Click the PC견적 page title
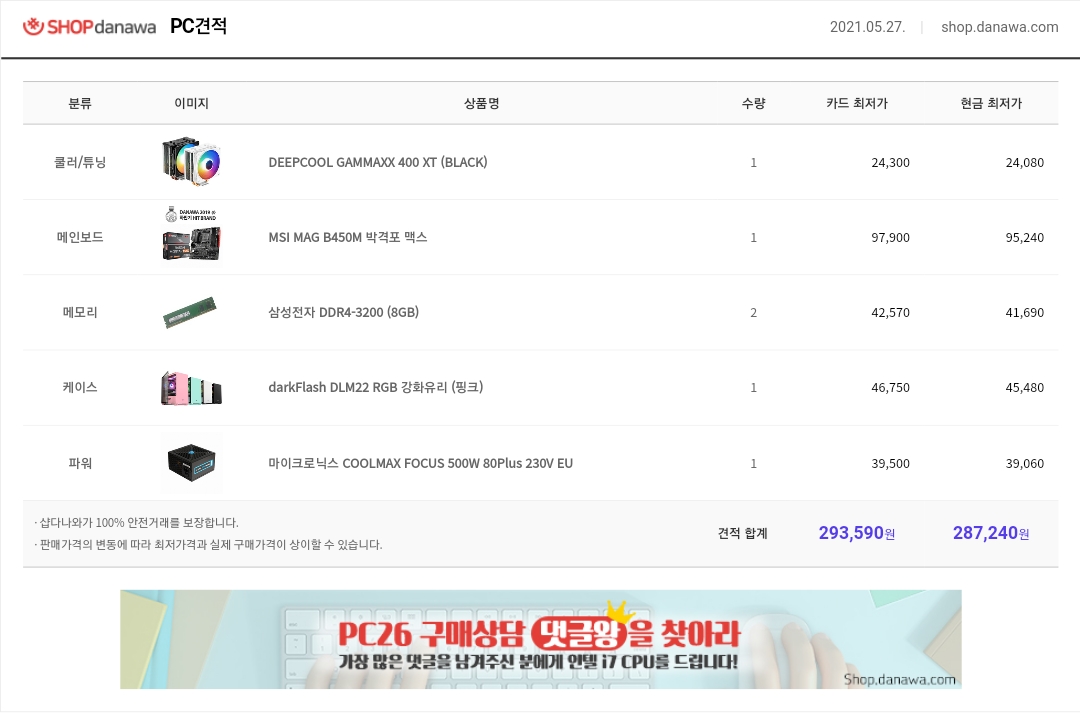 coord(198,26)
